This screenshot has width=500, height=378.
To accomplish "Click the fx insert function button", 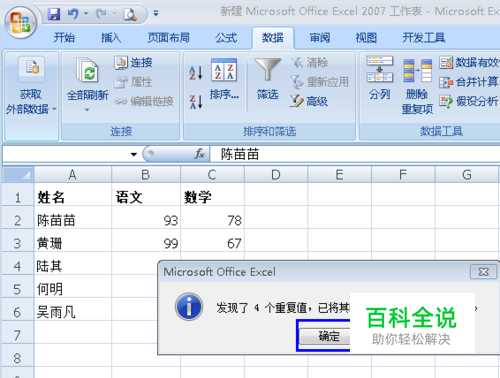I will (200, 154).
